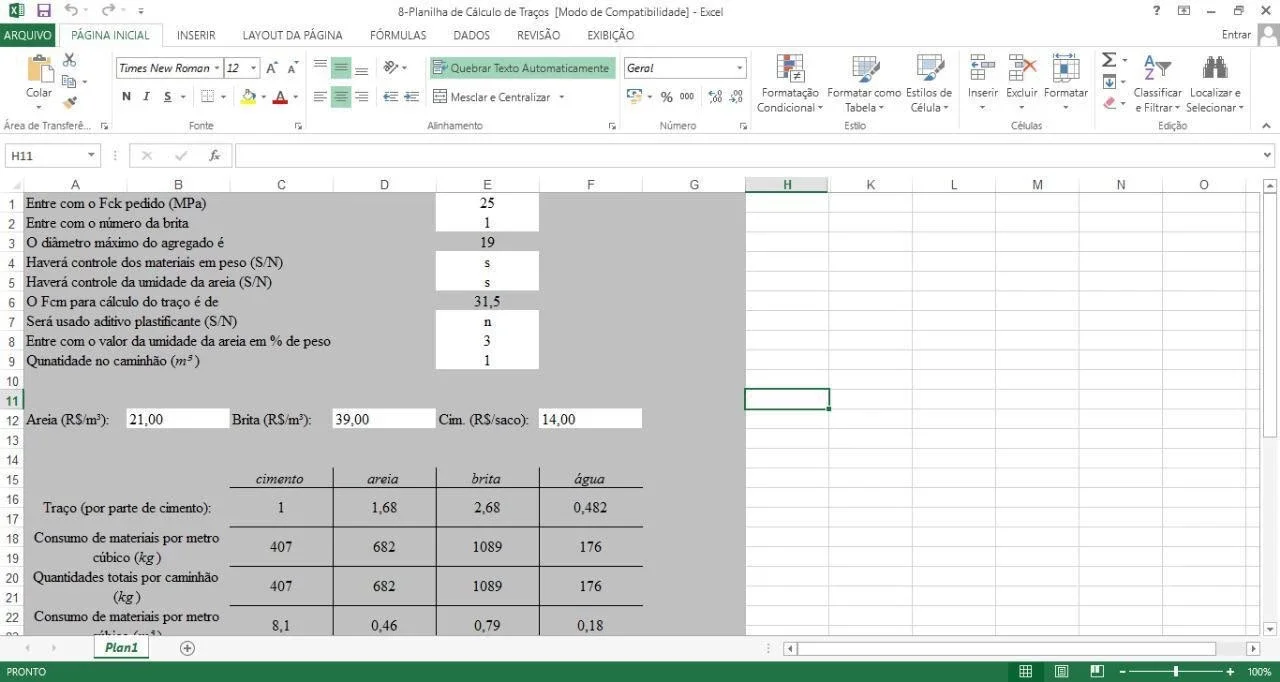The image size is (1280, 682).
Task: Open Ribbon display options icon in title bar
Action: click(1184, 11)
